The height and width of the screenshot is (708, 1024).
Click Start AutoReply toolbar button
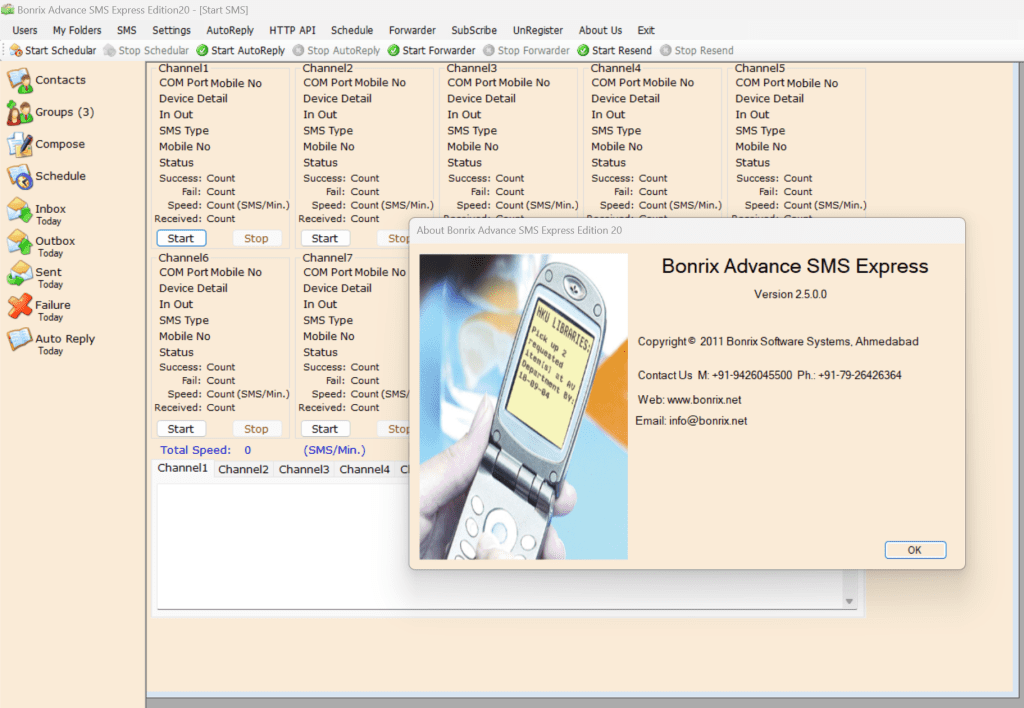(240, 50)
